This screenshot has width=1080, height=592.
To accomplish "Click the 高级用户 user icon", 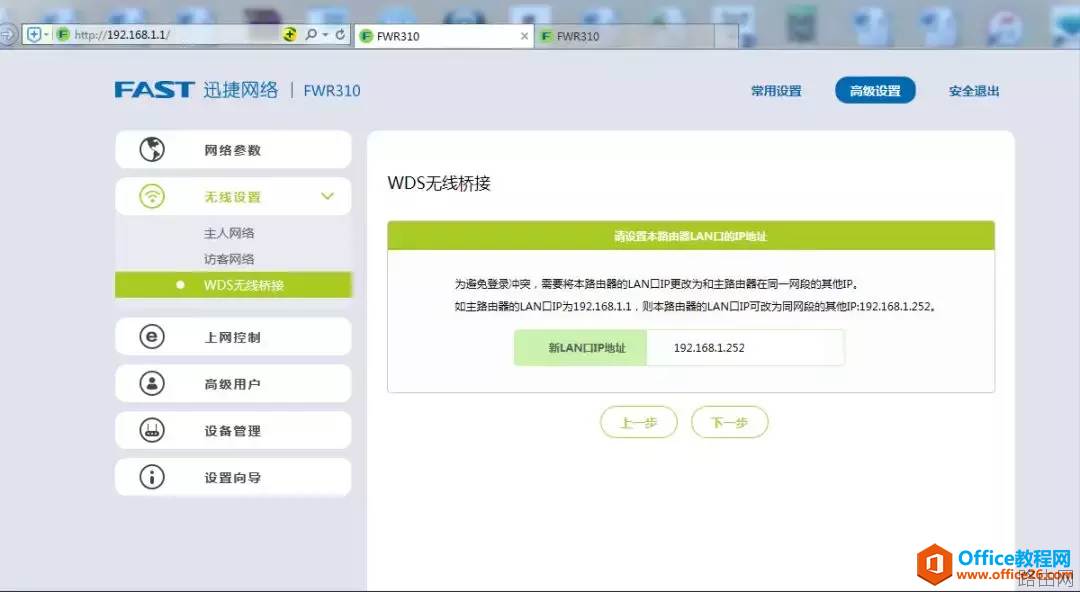I will 152,383.
